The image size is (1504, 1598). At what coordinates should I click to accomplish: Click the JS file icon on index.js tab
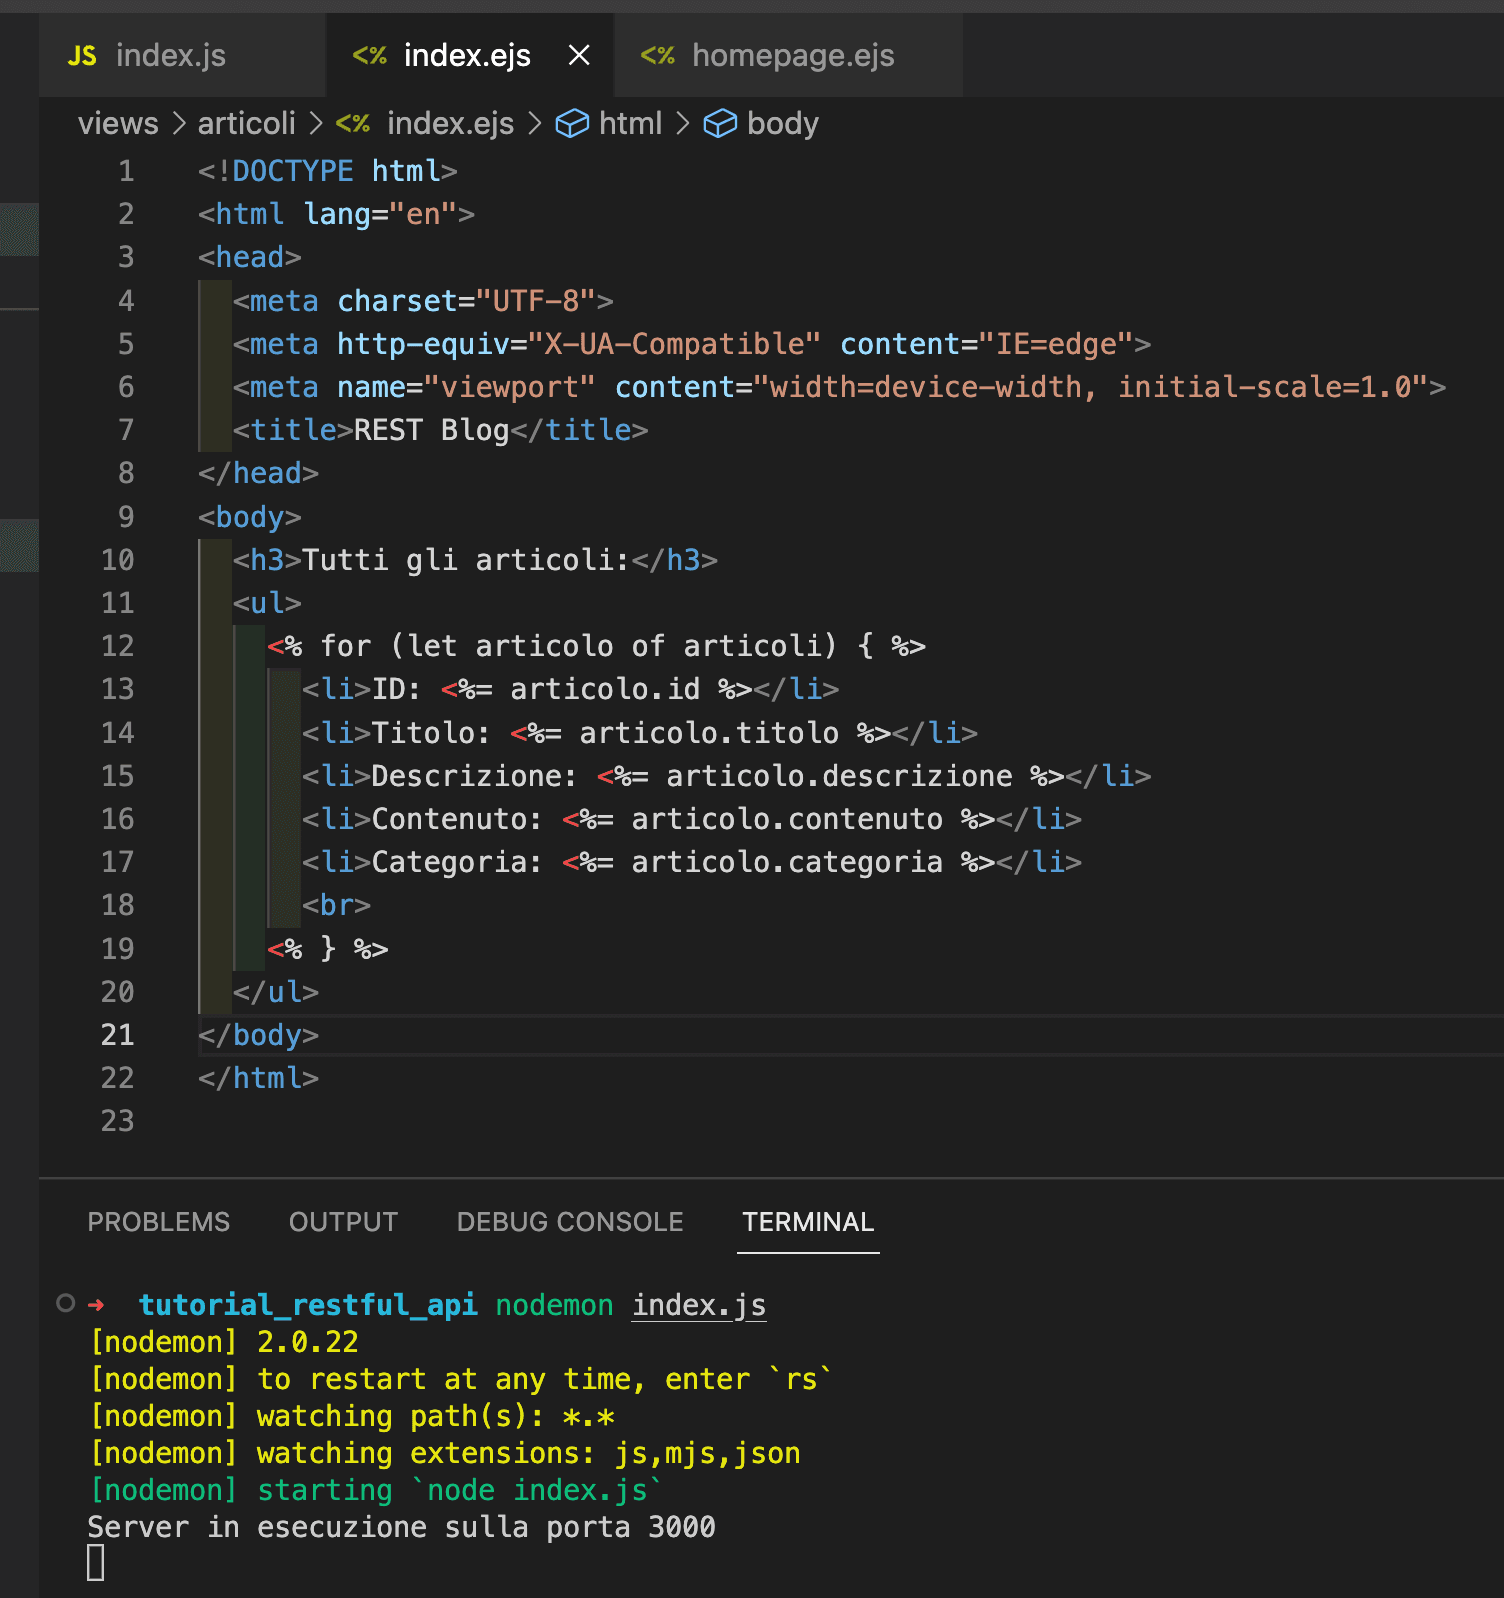pyautogui.click(x=82, y=56)
